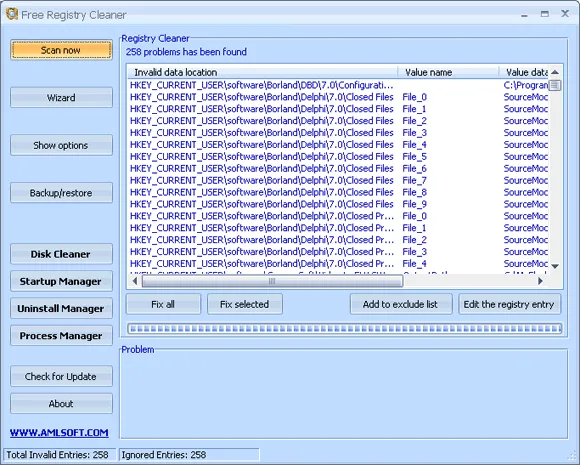
Task: Click the vertical scrollbar thumb grip
Action: tap(555, 85)
